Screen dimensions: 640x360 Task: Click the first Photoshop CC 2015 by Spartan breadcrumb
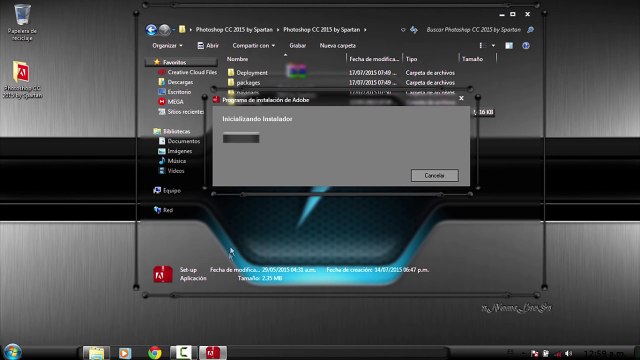pos(234,30)
